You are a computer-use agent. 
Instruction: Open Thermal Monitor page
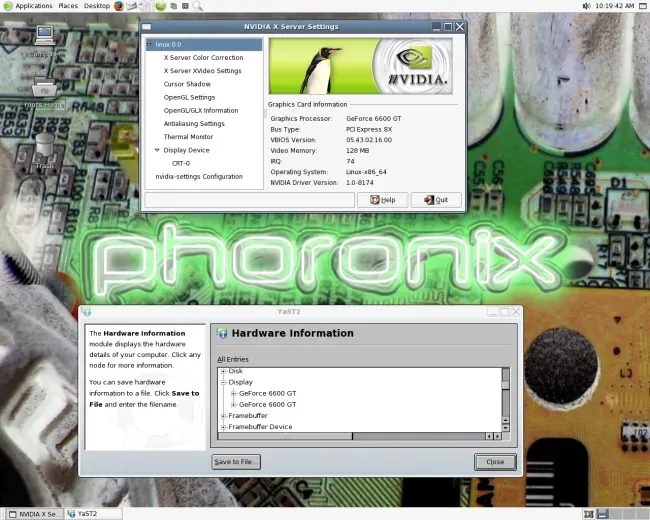click(x=188, y=137)
